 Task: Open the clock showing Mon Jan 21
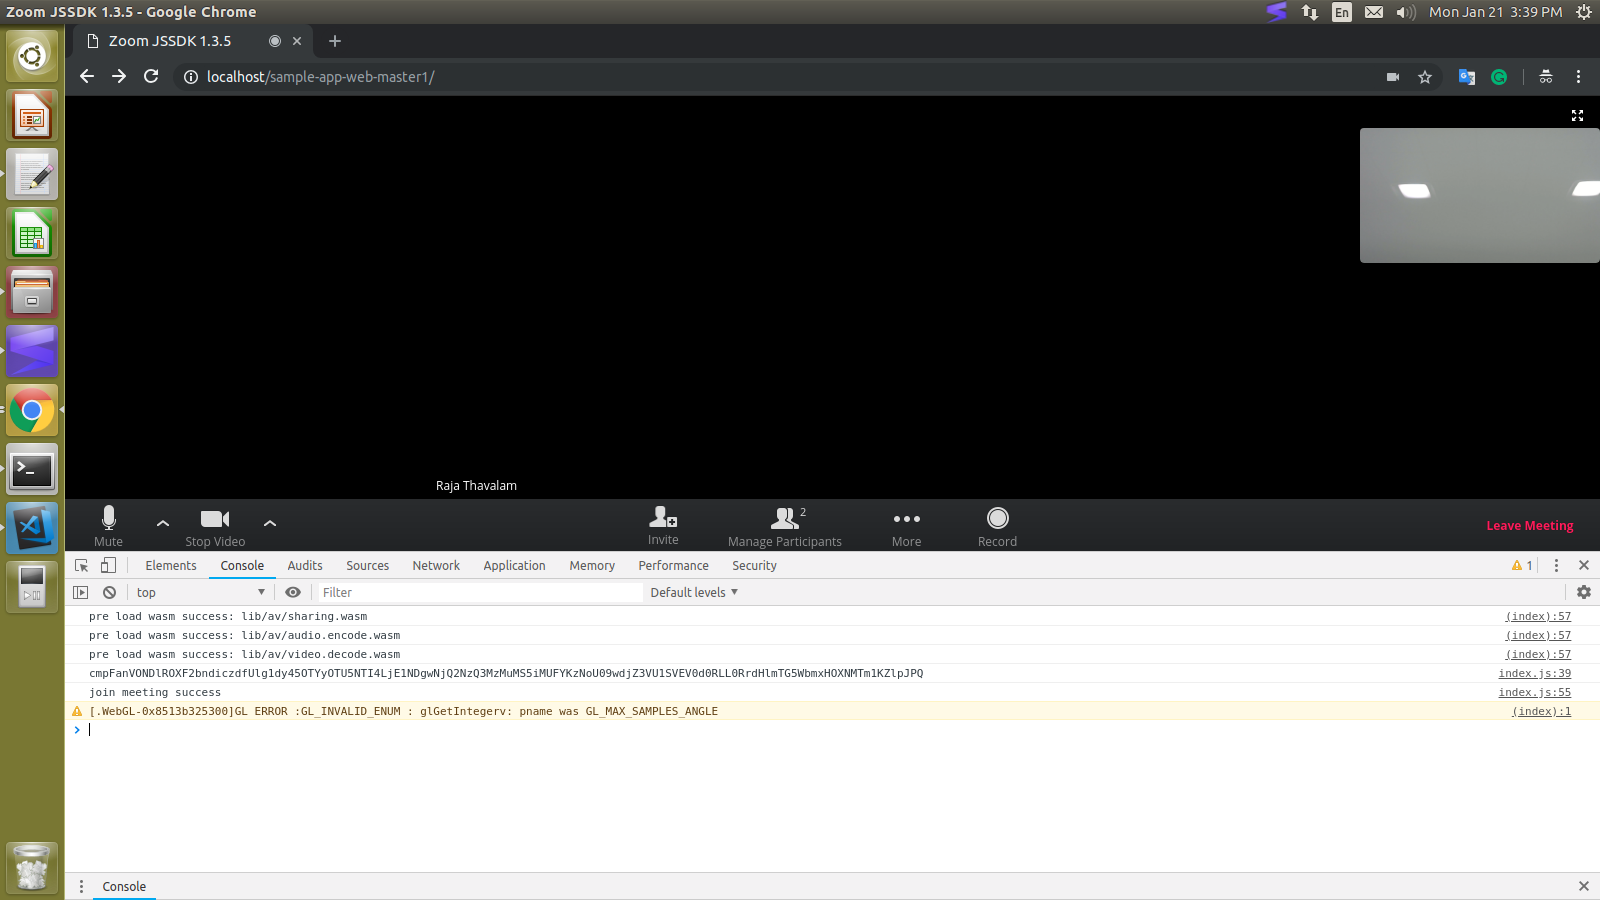pyautogui.click(x=1495, y=12)
